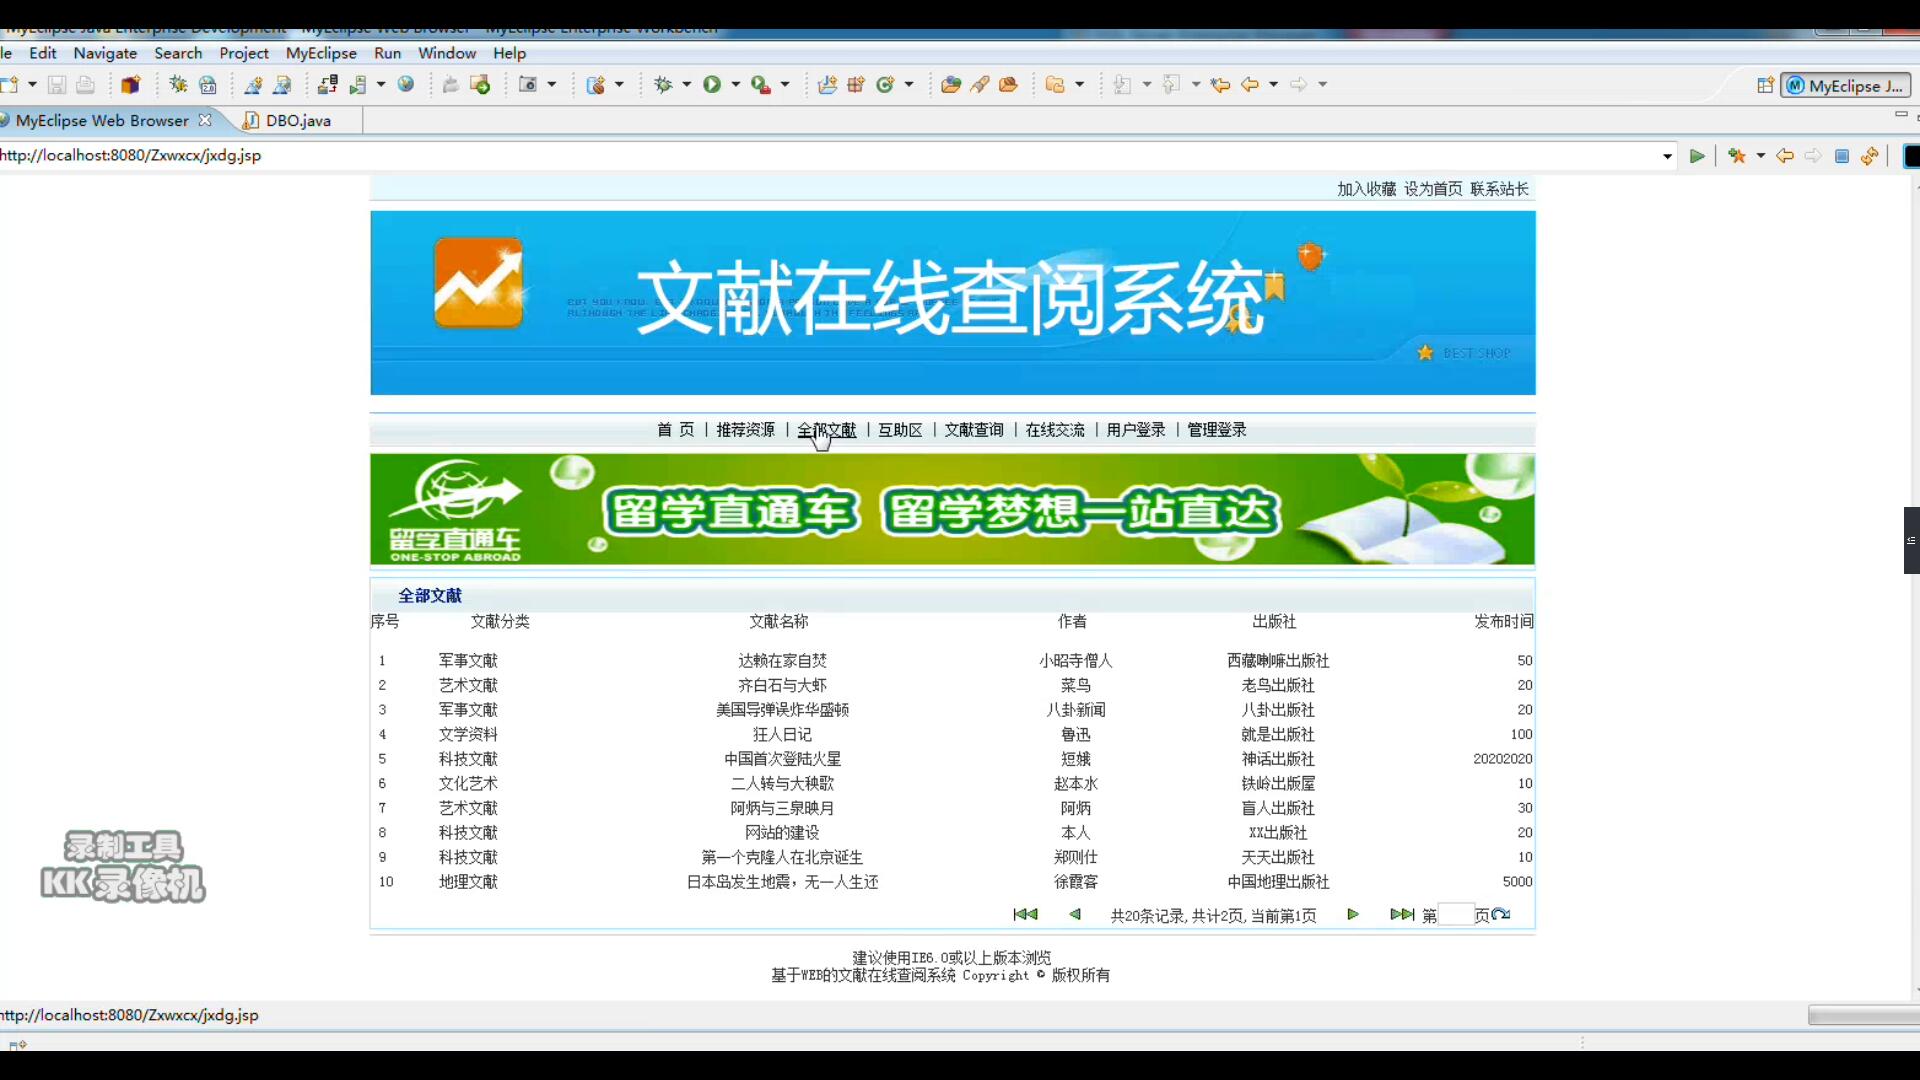Expand the URL history dropdown
The width and height of the screenshot is (1920, 1080).
(x=1667, y=156)
